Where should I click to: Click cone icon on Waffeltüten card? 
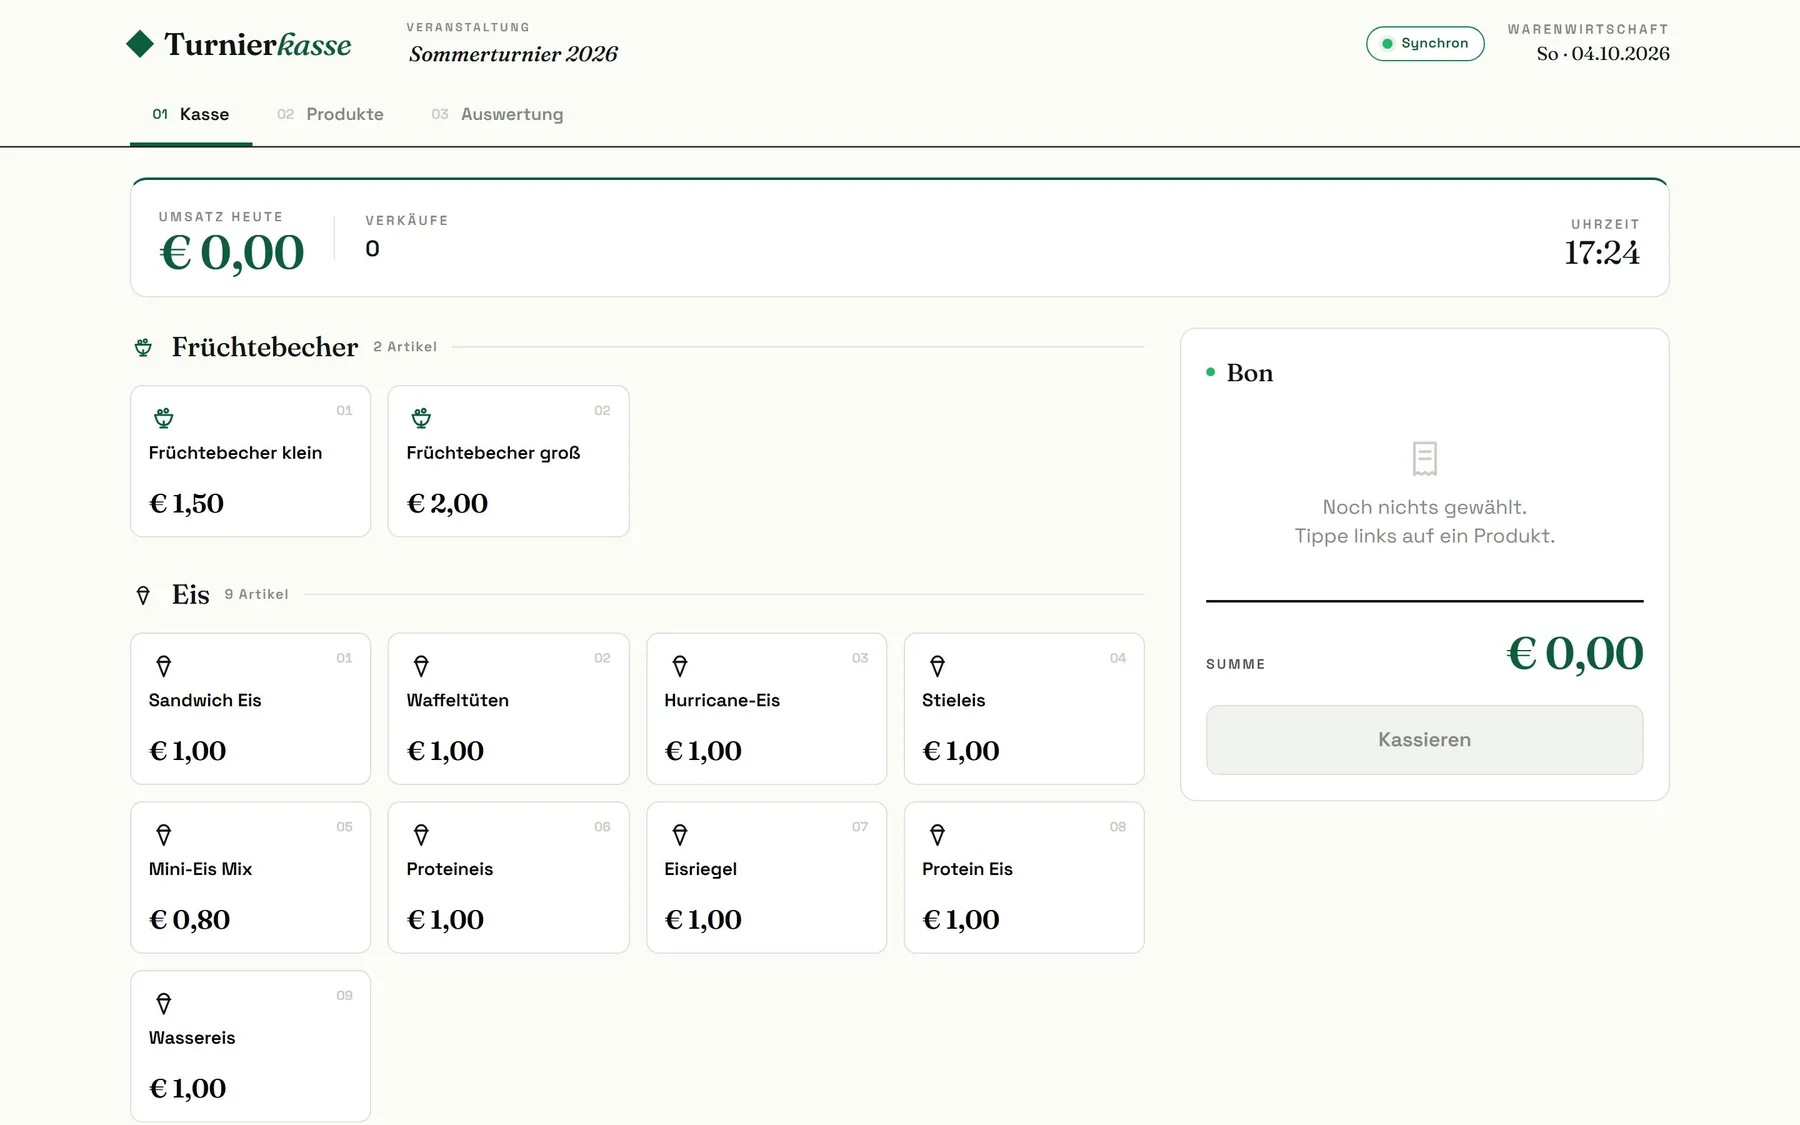(x=421, y=665)
